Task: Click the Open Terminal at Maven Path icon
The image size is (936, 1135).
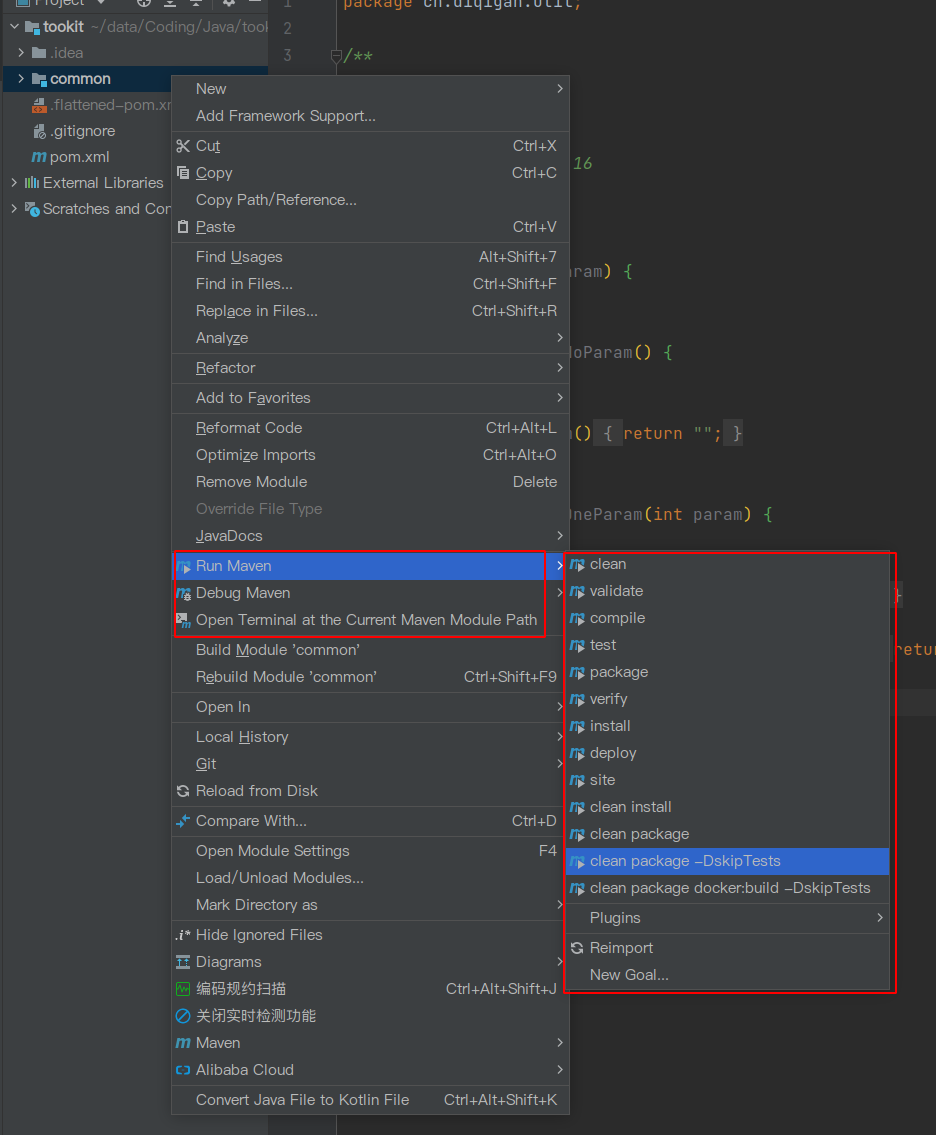Action: pos(183,620)
